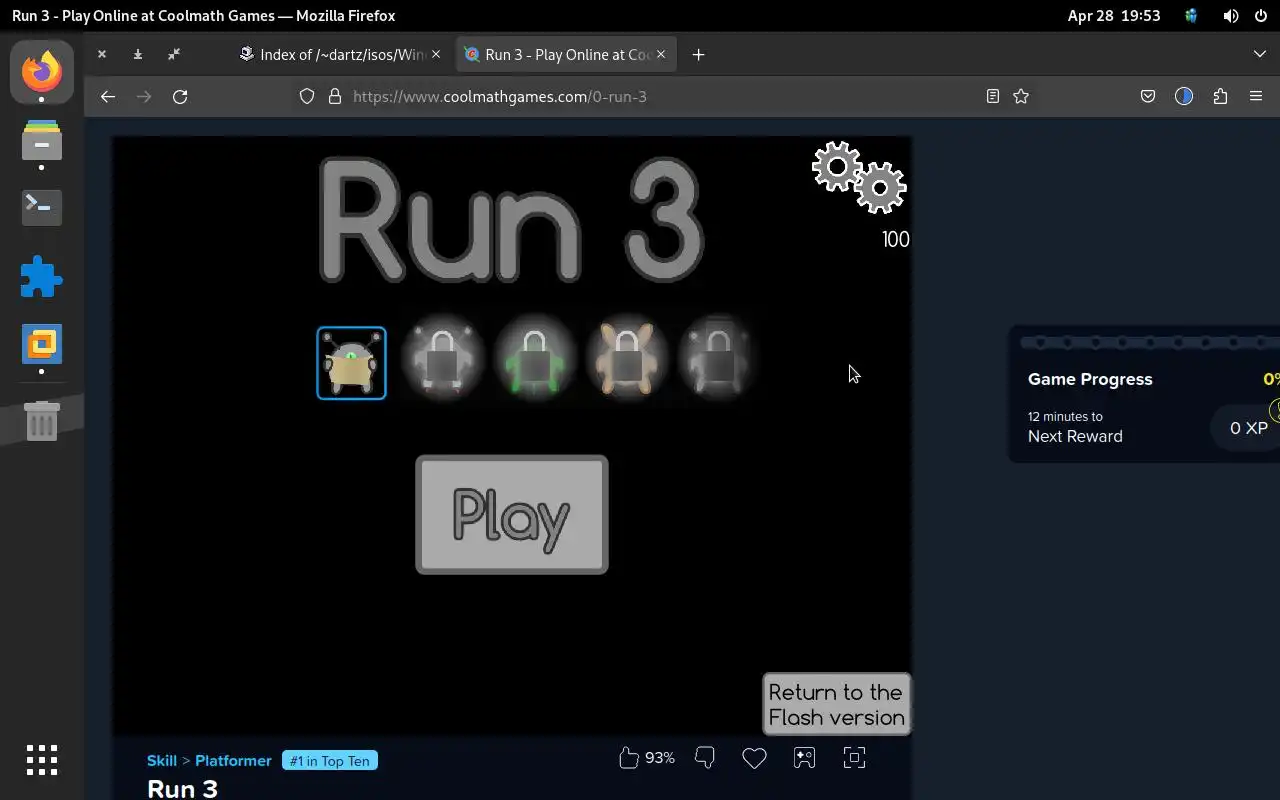Open the game settings gears icon
1280x800 pixels.
coord(859,178)
